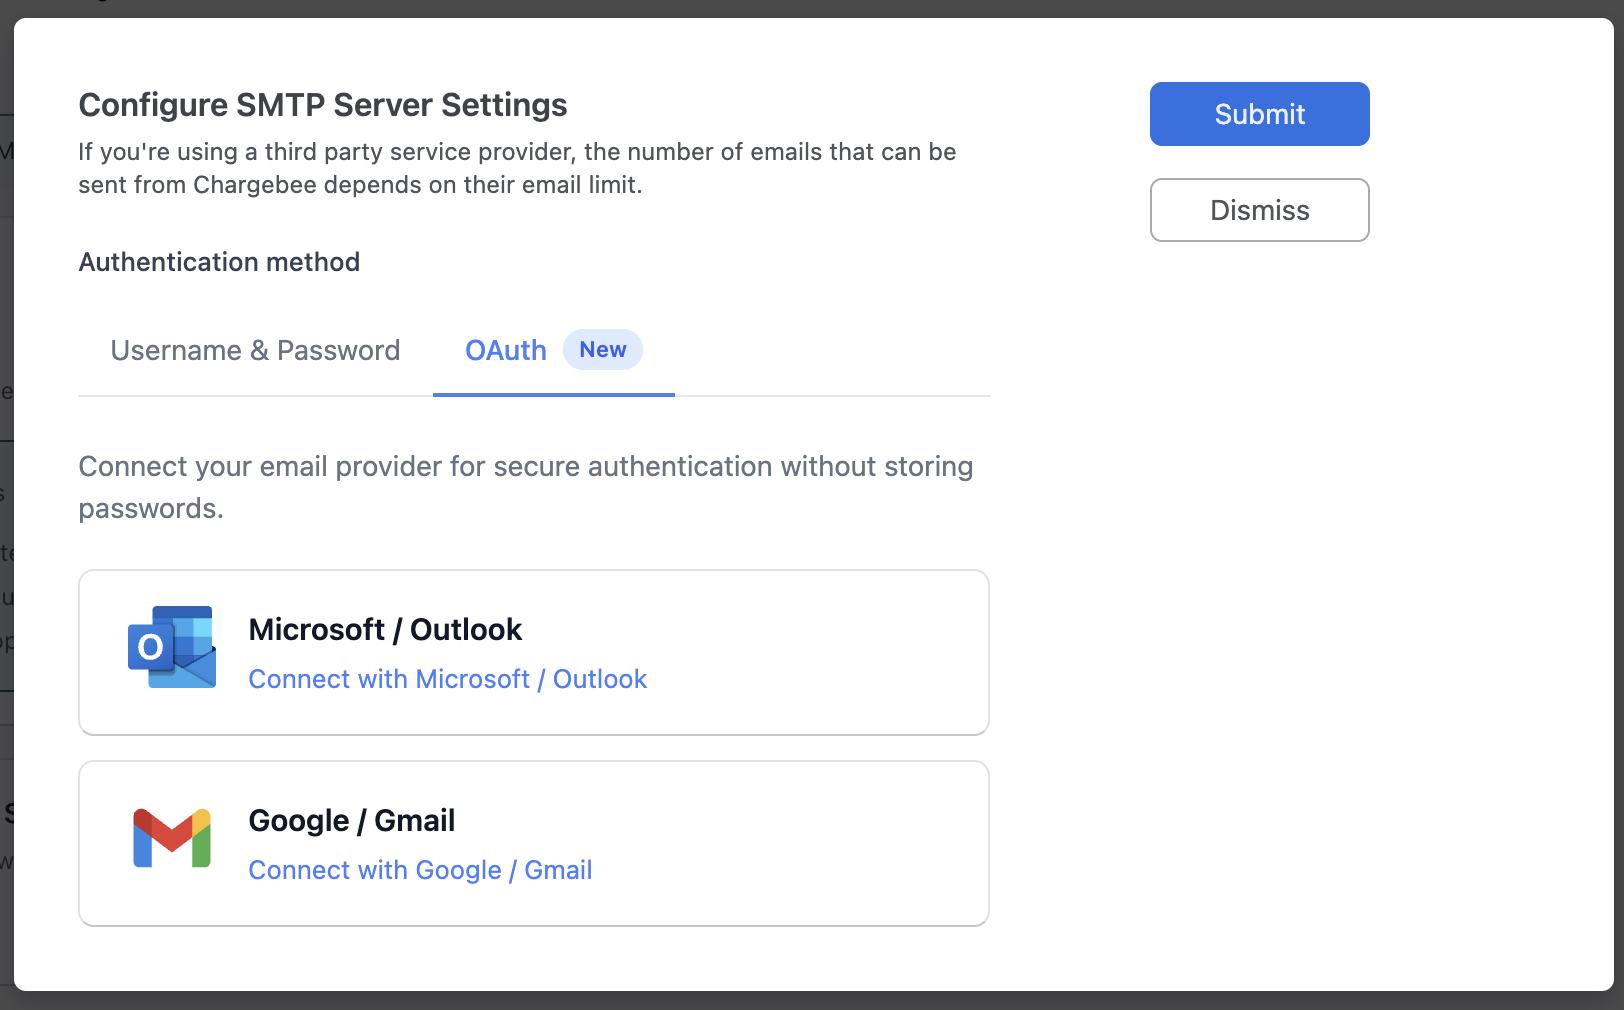1624x1010 pixels.
Task: Submit the SMTP server settings
Action: point(1259,114)
